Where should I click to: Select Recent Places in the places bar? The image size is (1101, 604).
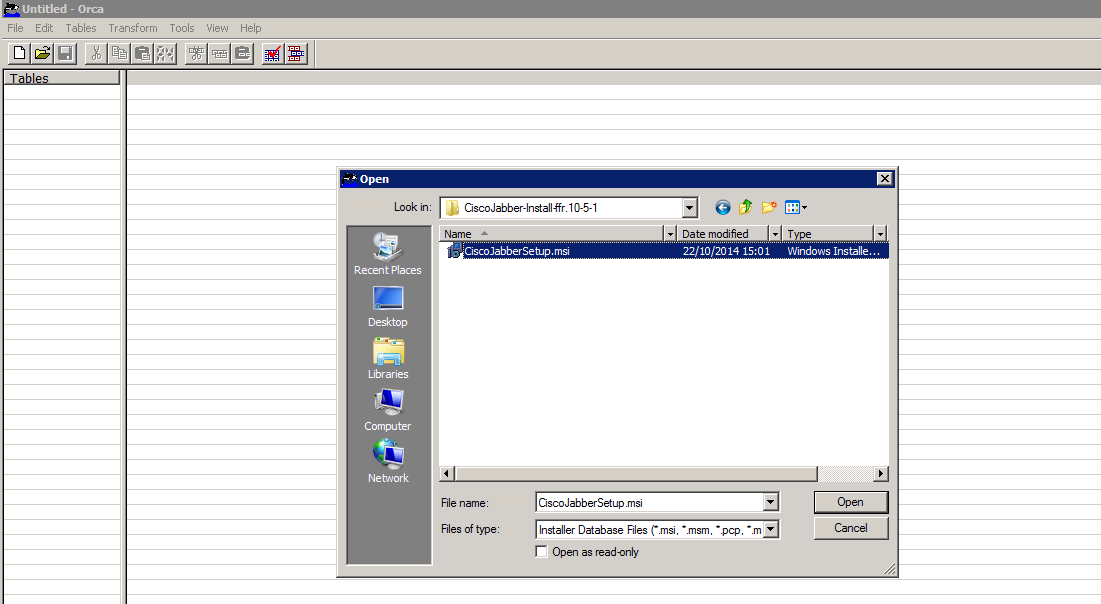[x=388, y=254]
